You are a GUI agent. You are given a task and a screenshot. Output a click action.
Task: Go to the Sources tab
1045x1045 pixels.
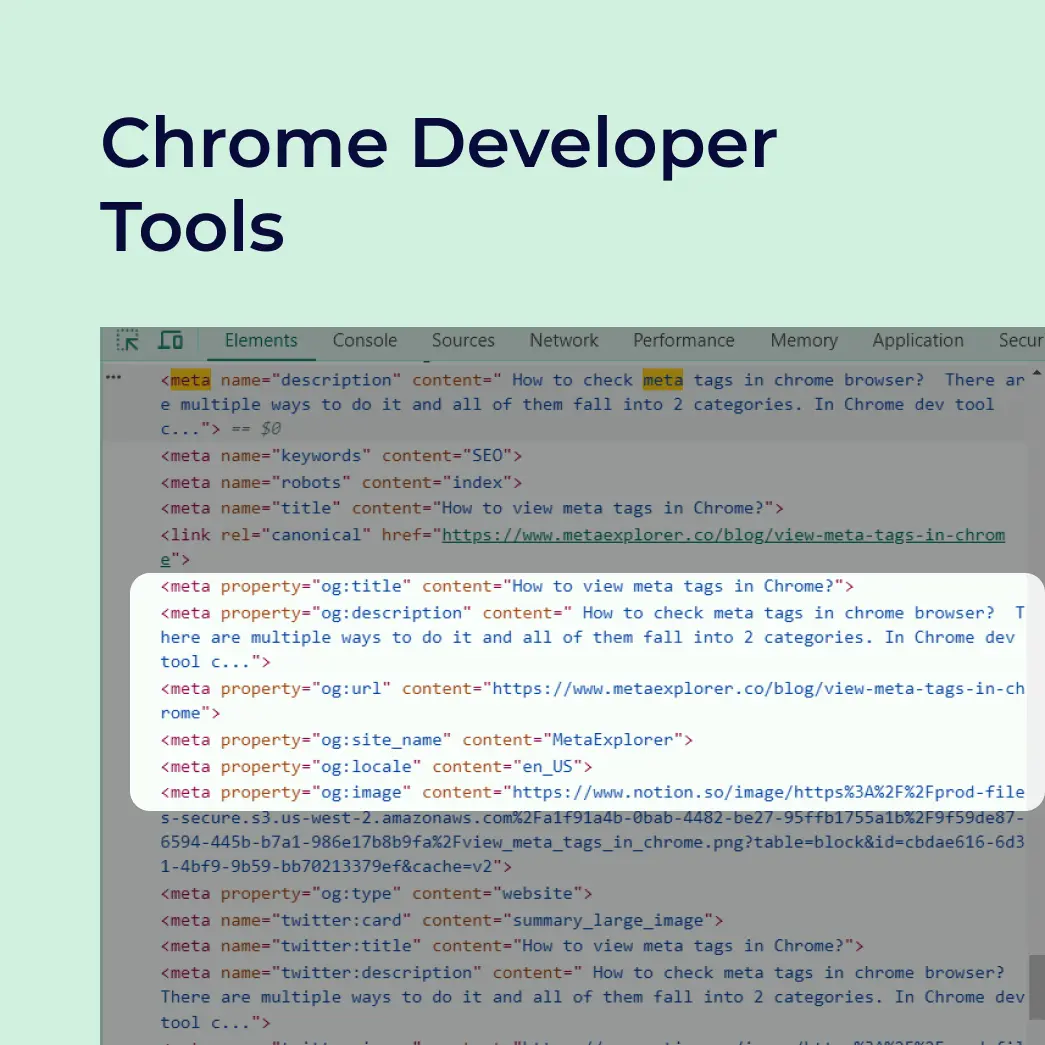(x=463, y=340)
